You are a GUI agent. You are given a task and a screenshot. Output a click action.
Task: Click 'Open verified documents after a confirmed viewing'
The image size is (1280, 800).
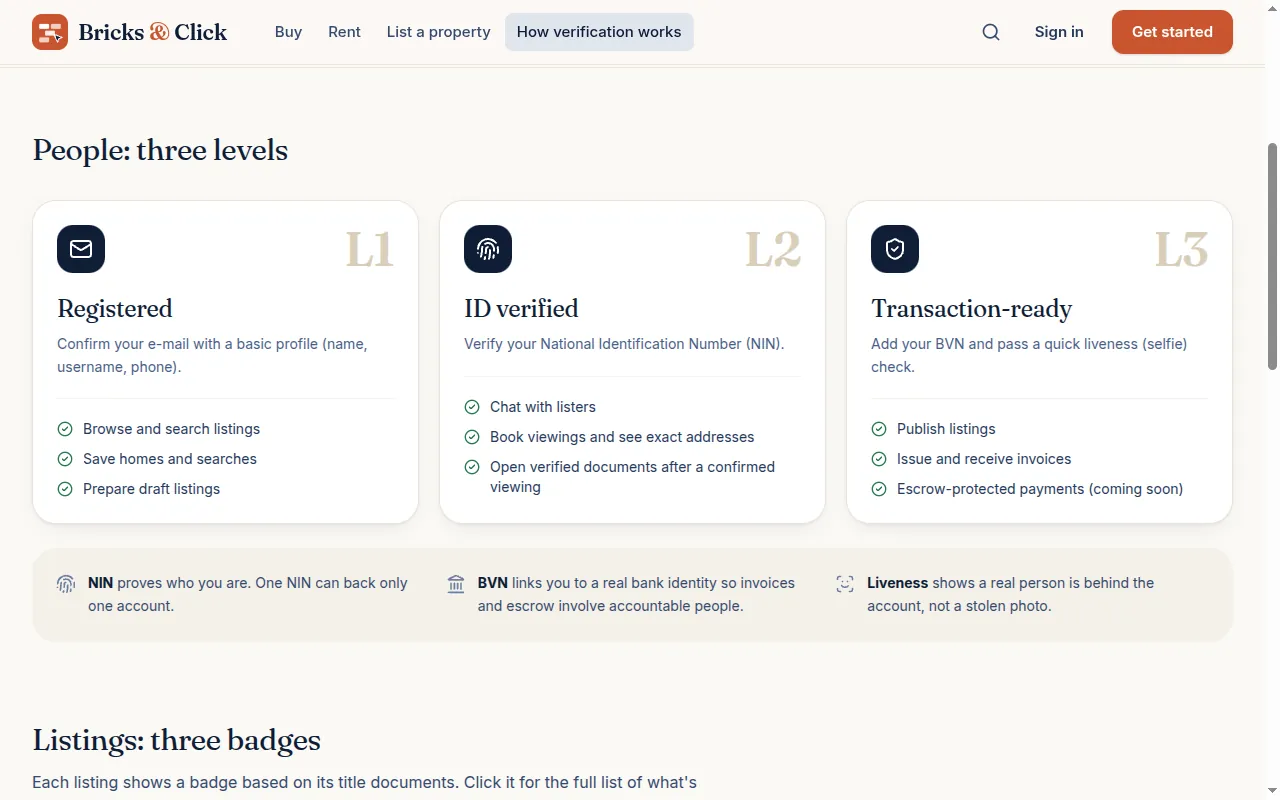click(632, 477)
